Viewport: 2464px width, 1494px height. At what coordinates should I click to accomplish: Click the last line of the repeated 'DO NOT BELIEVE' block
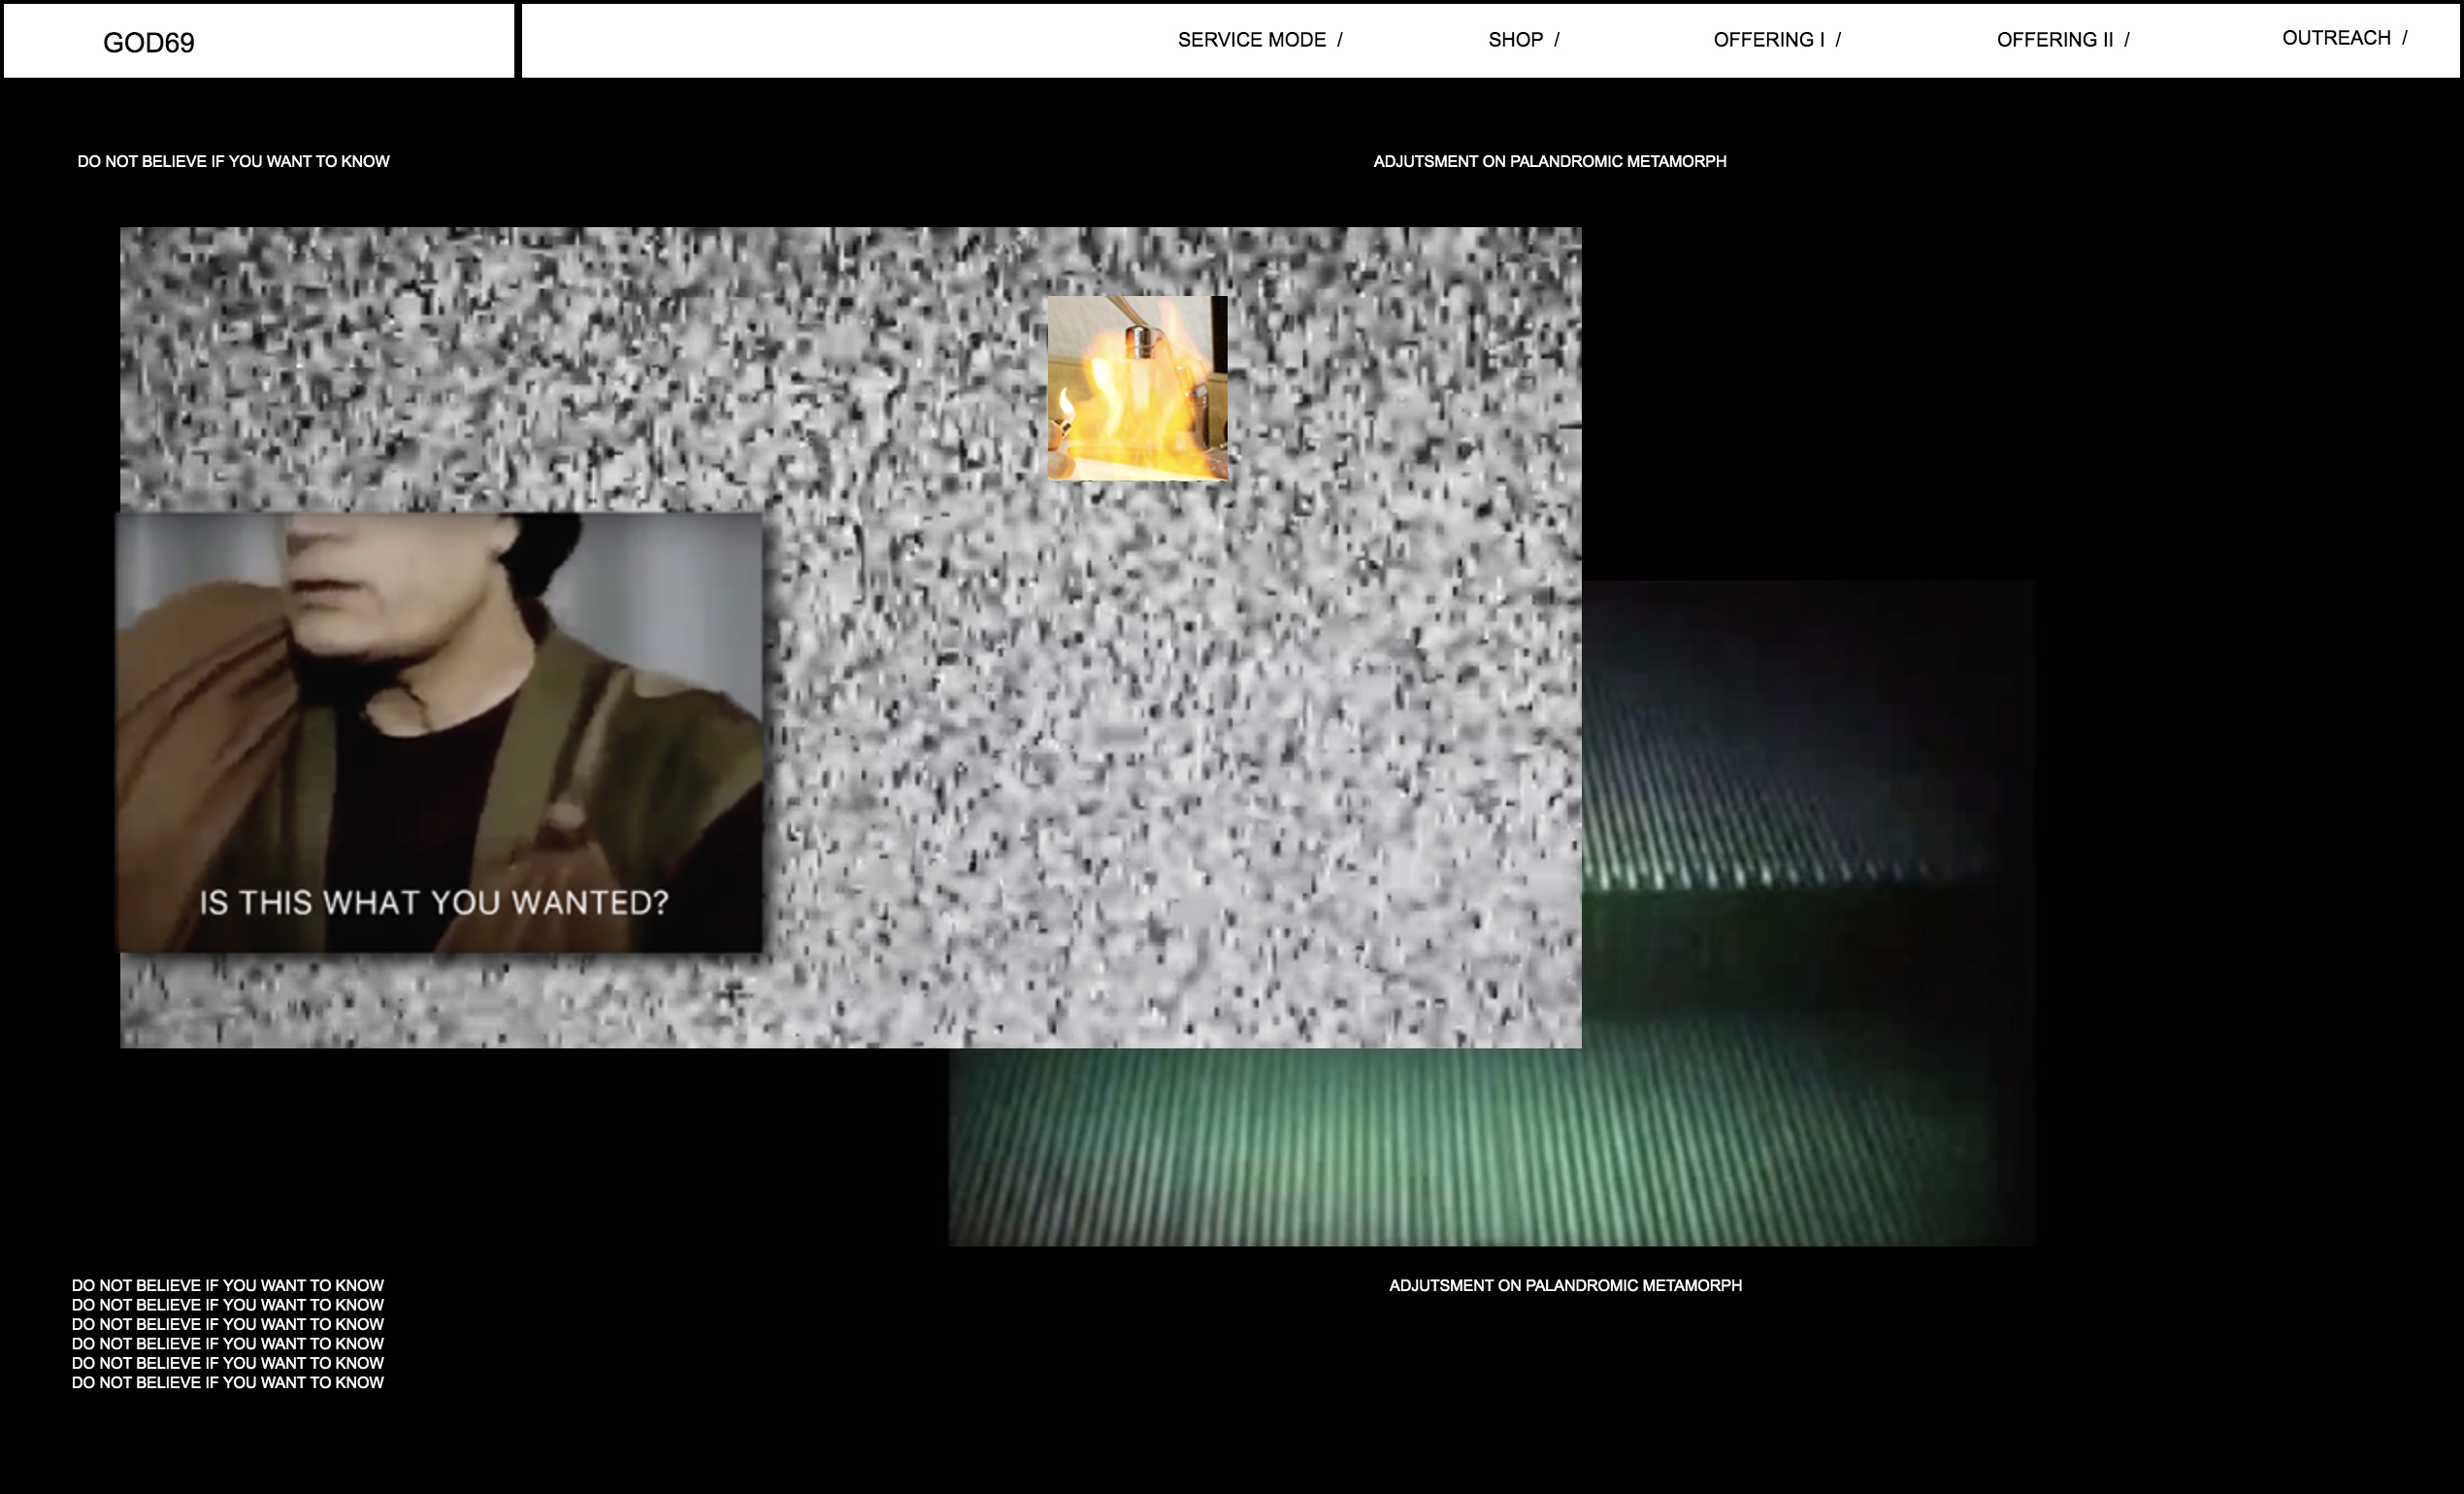pos(227,1382)
